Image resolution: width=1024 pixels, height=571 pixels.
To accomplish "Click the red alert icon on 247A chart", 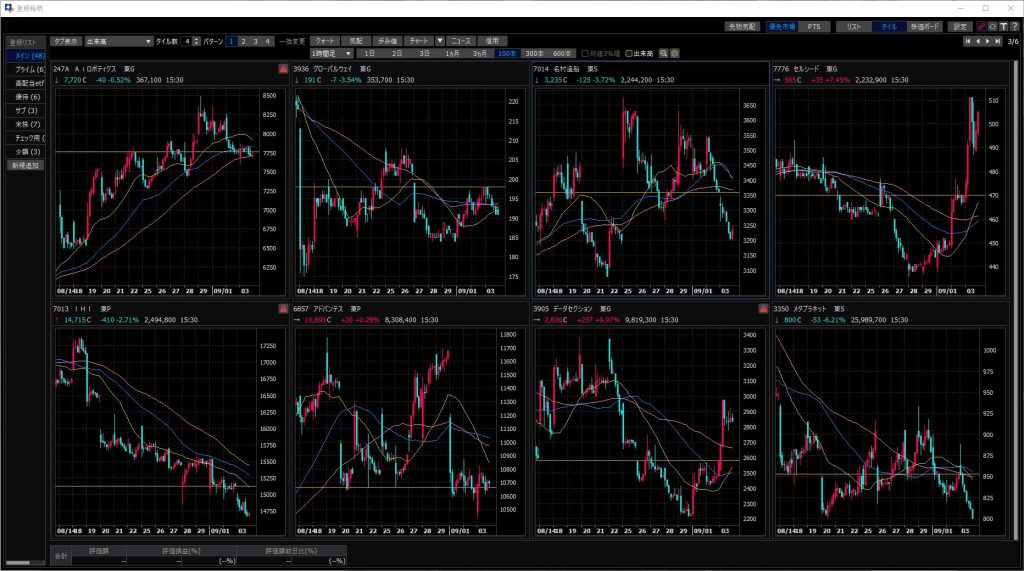I will [x=283, y=69].
